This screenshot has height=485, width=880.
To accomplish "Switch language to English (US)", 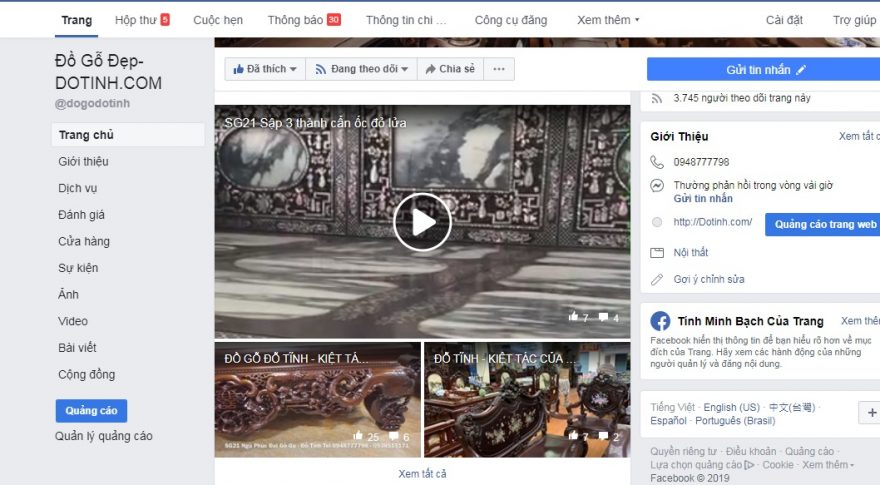I will point(731,408).
